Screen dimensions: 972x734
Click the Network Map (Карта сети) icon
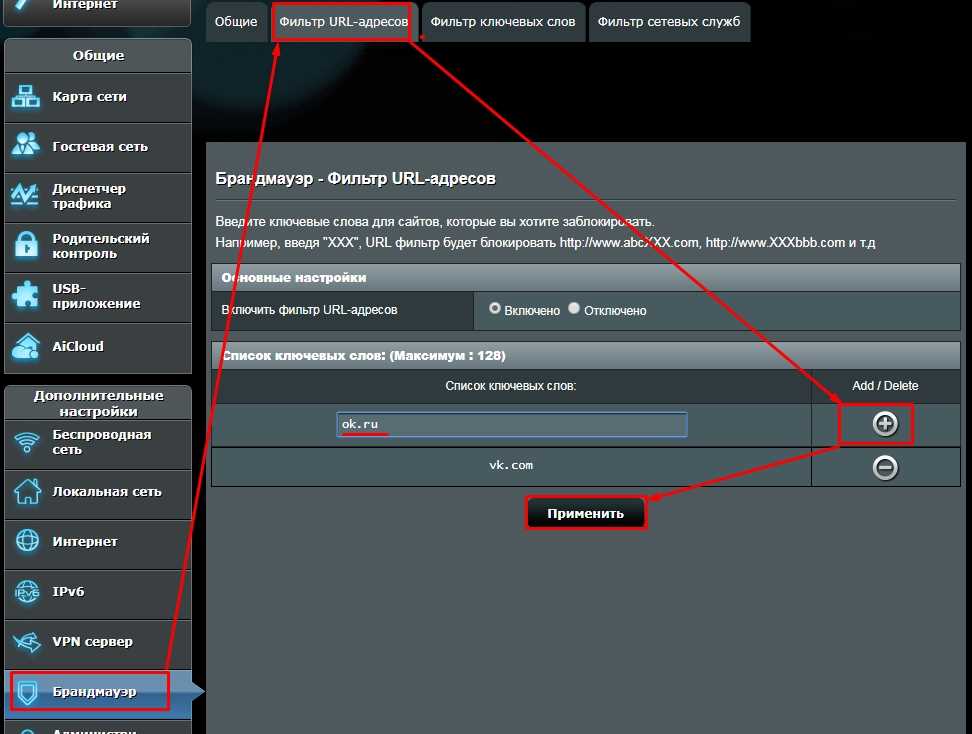(26, 97)
